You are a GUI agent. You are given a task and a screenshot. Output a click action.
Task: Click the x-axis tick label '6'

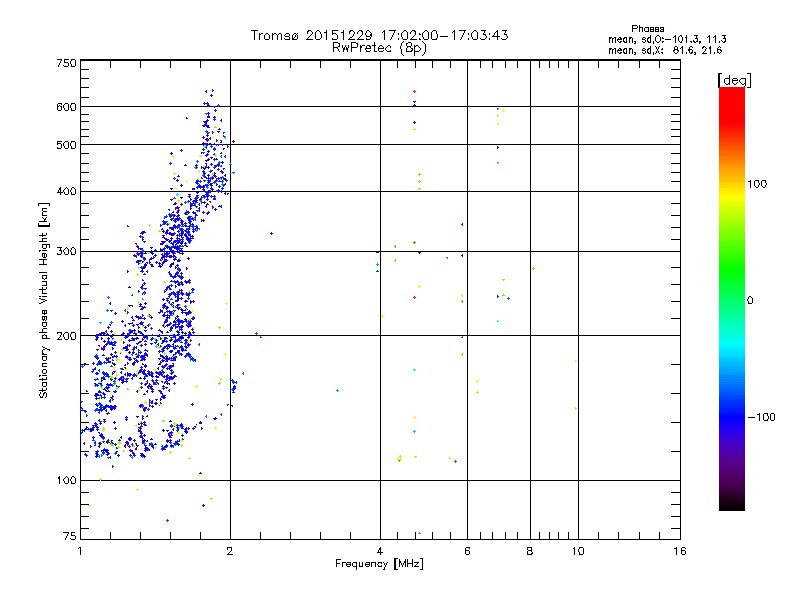[467, 551]
